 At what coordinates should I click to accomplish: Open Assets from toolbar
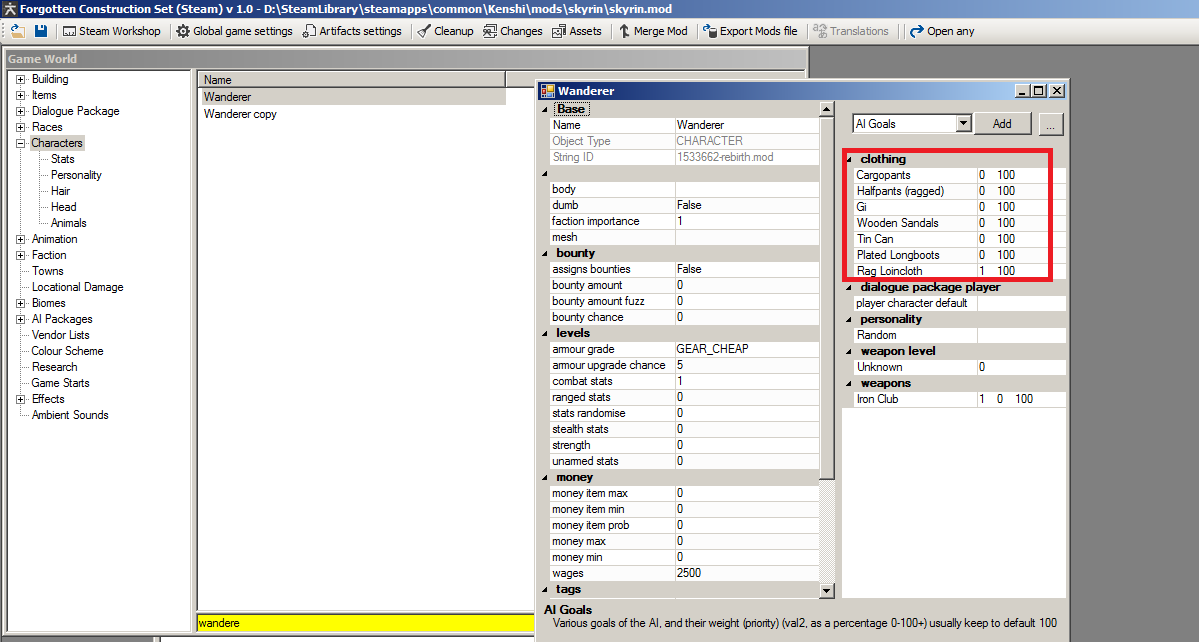(x=577, y=31)
